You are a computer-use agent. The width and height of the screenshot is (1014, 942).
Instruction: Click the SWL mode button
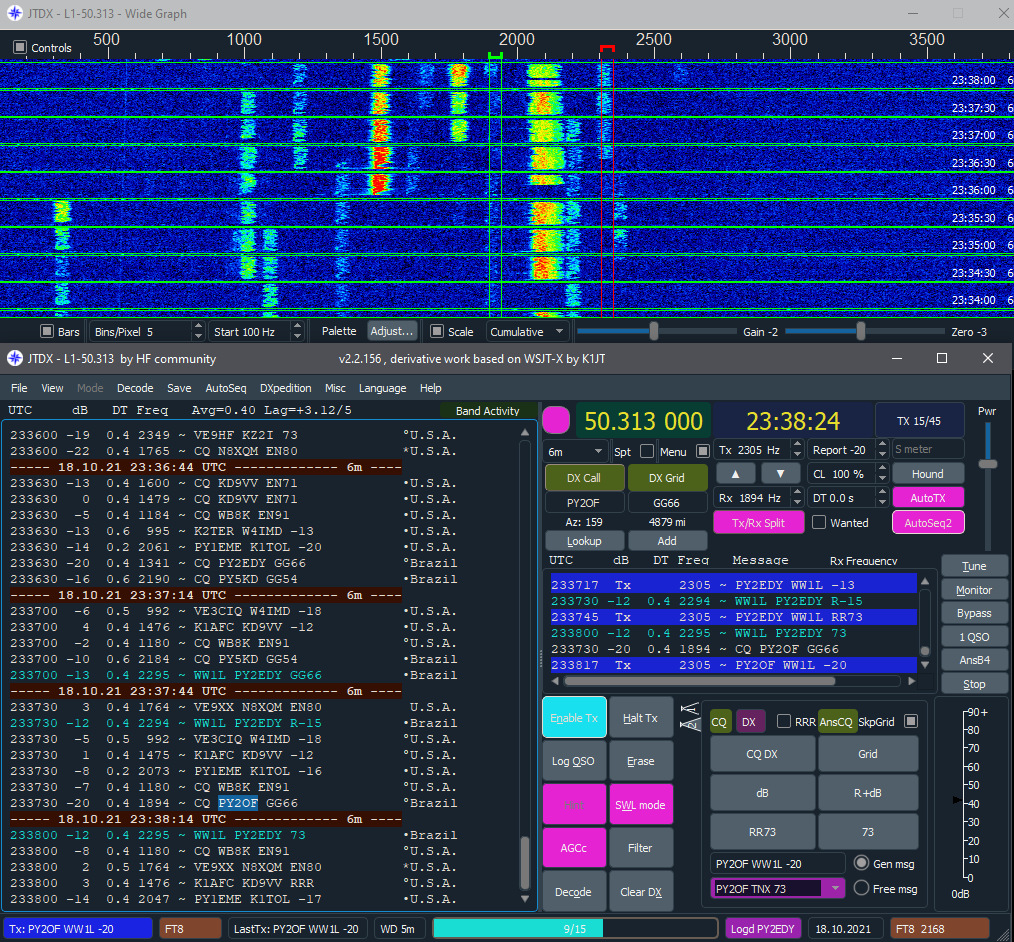[640, 804]
